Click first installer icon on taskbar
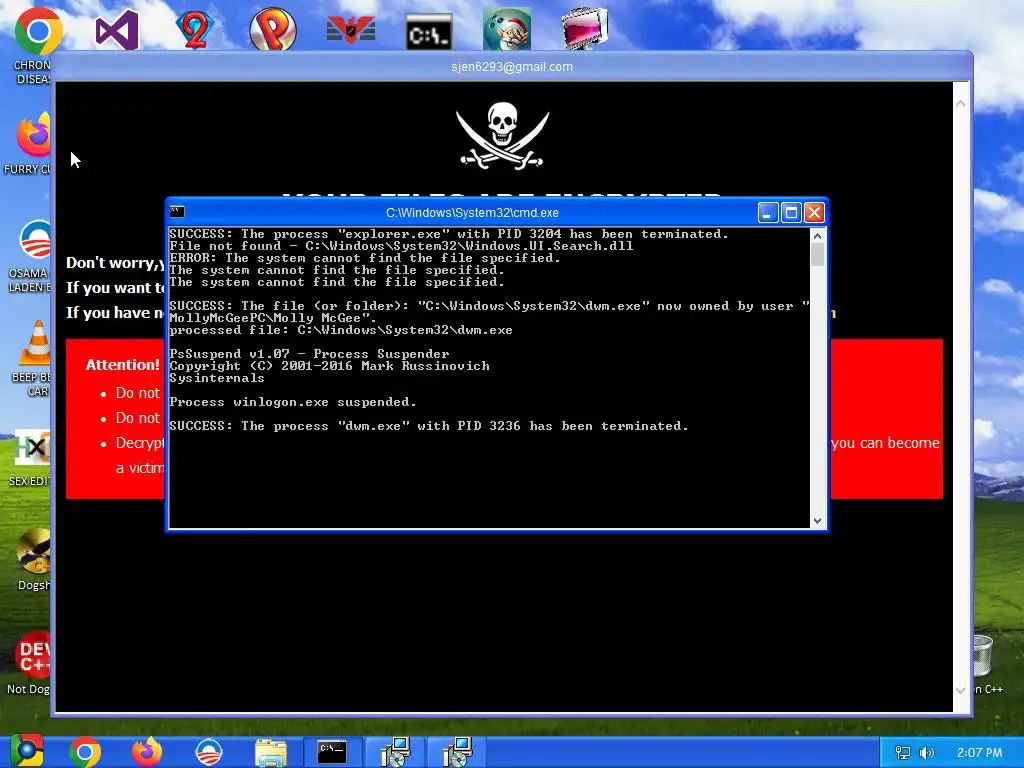This screenshot has width=1024, height=768. [x=394, y=752]
